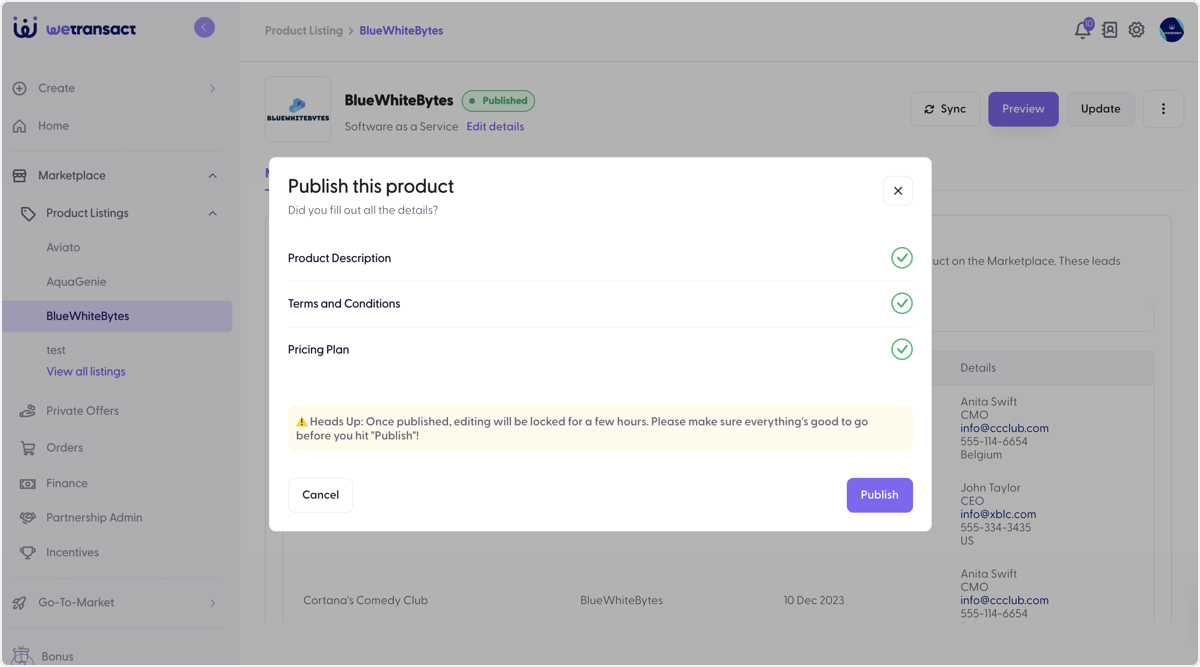Open the View all listings link

coord(86,371)
